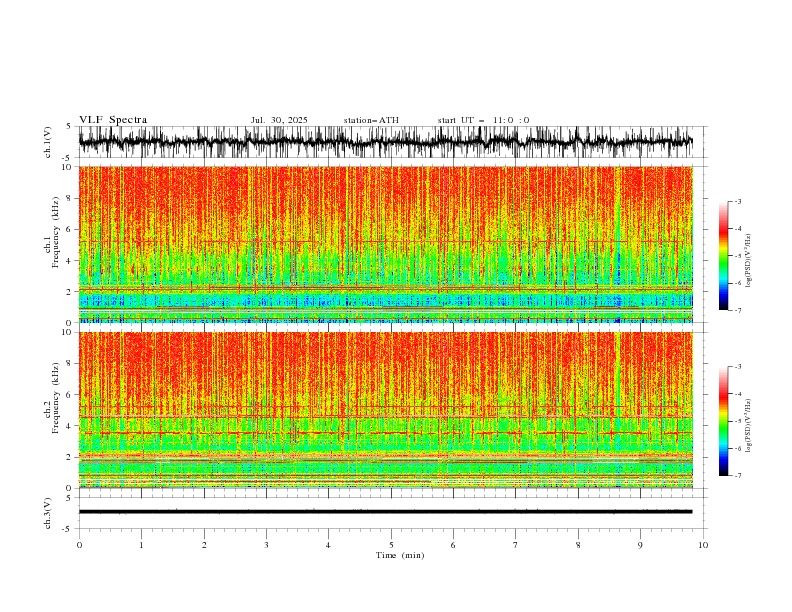Click the ch.1 Frequency (kHz) axis label

point(52,231)
